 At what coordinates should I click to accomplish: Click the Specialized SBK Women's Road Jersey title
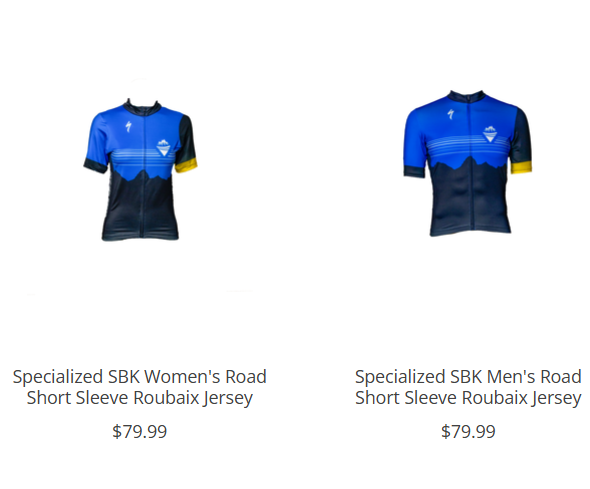coord(140,387)
